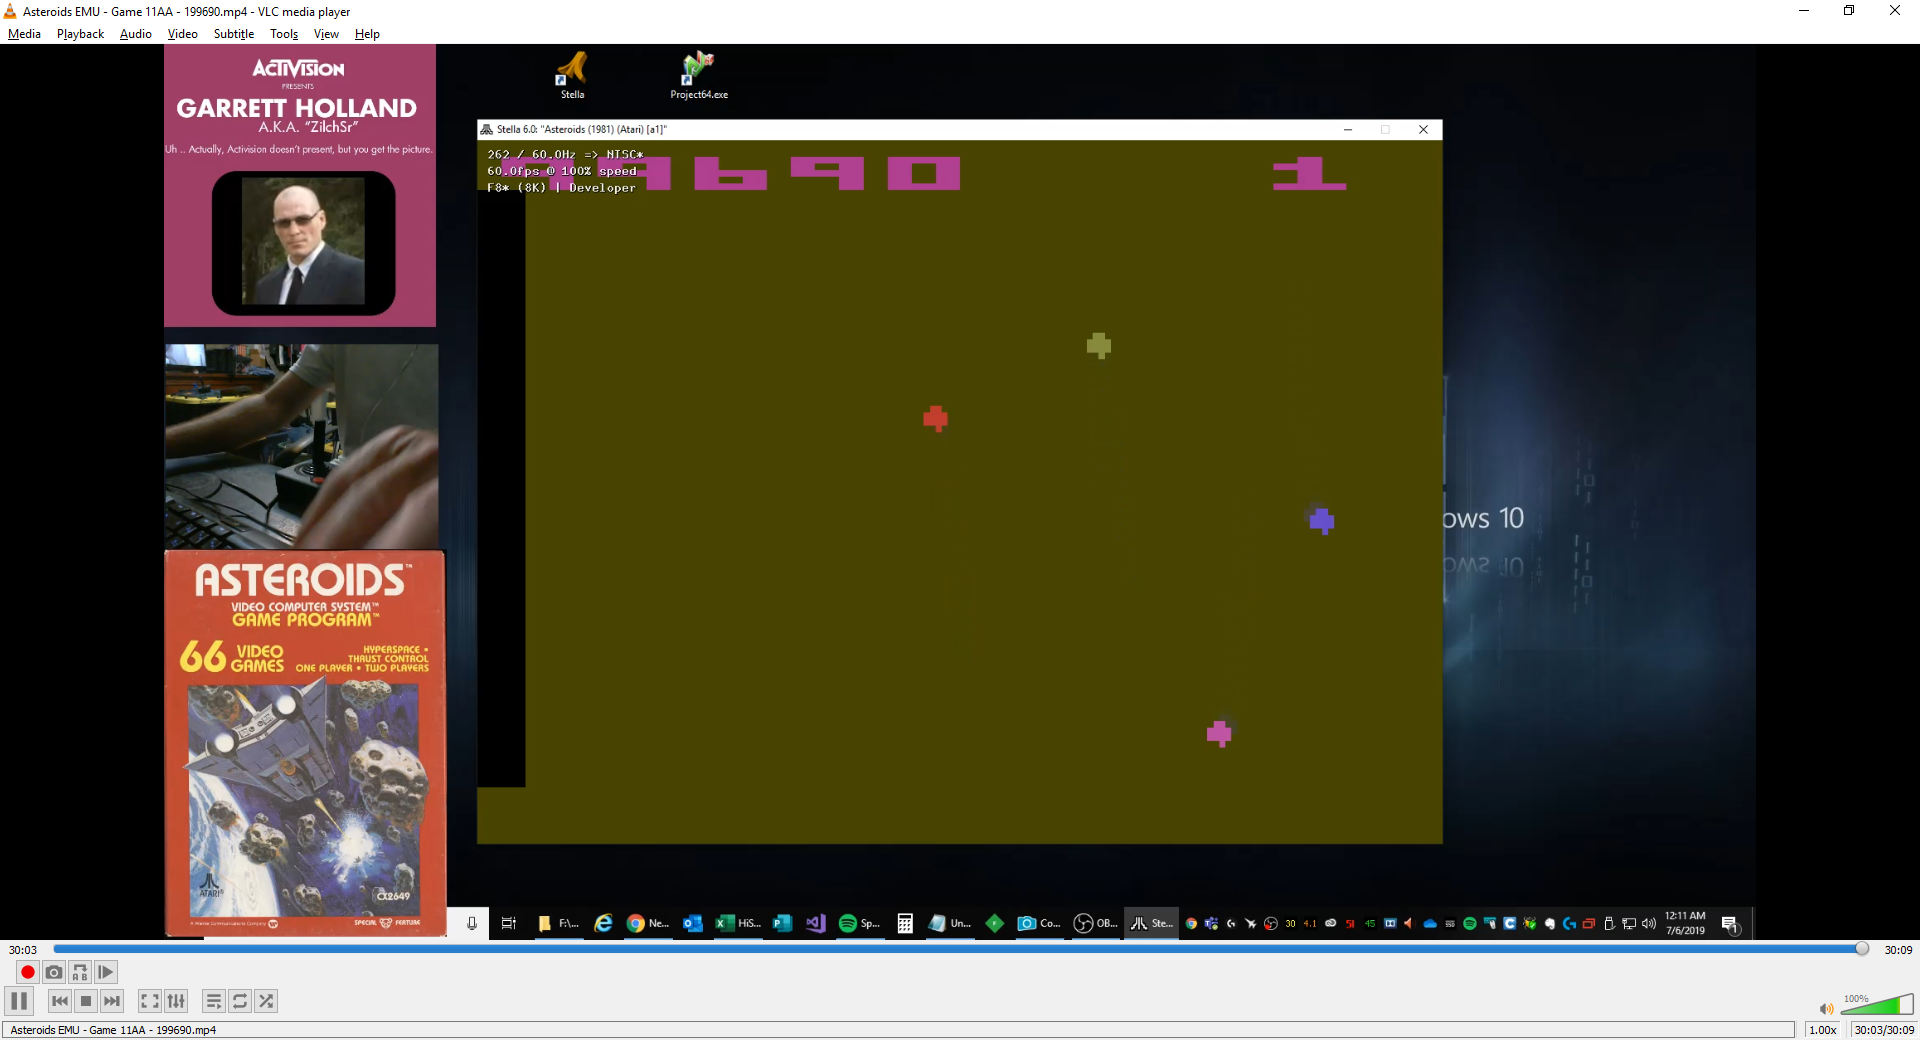Stop playback with the stop button
Viewport: 1920px width, 1040px height.
(x=86, y=1001)
